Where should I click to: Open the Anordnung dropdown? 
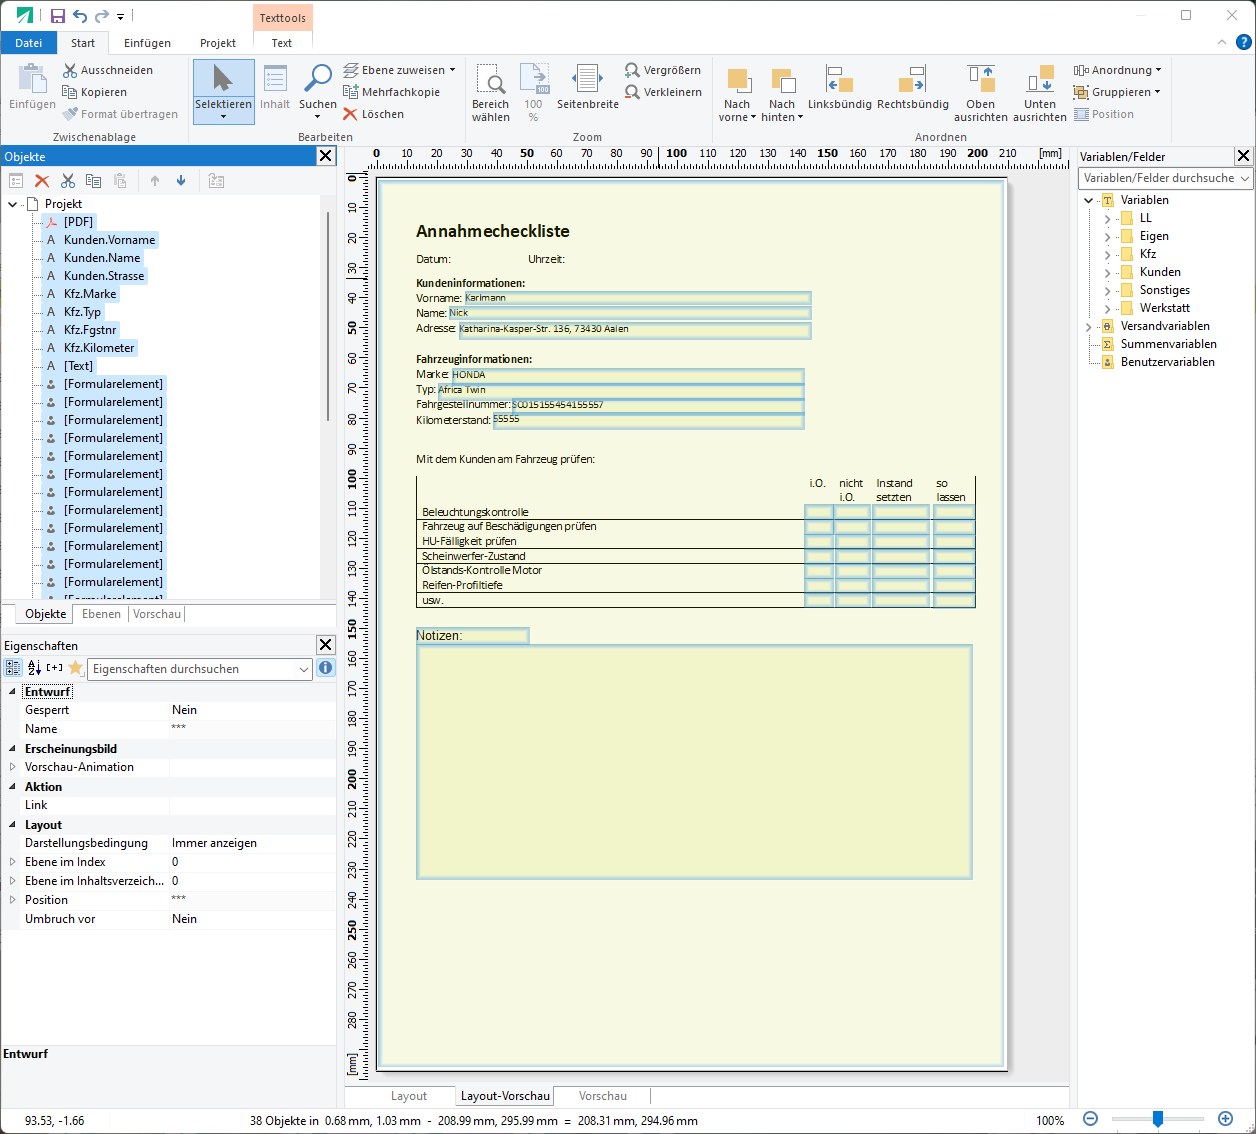pyautogui.click(x=1117, y=70)
